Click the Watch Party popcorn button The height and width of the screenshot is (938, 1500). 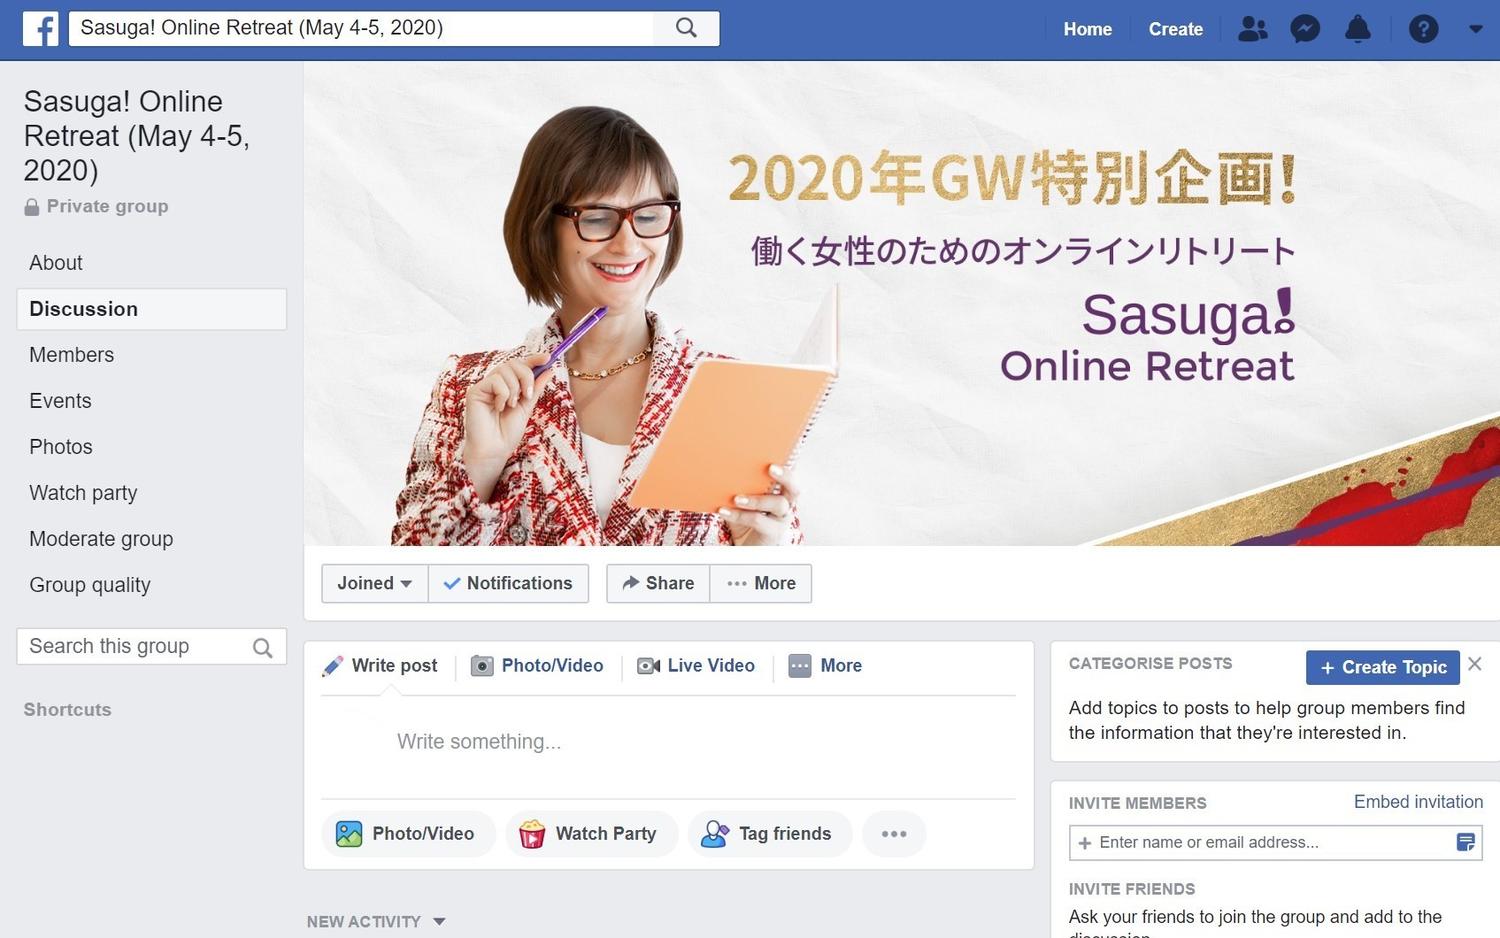click(591, 834)
